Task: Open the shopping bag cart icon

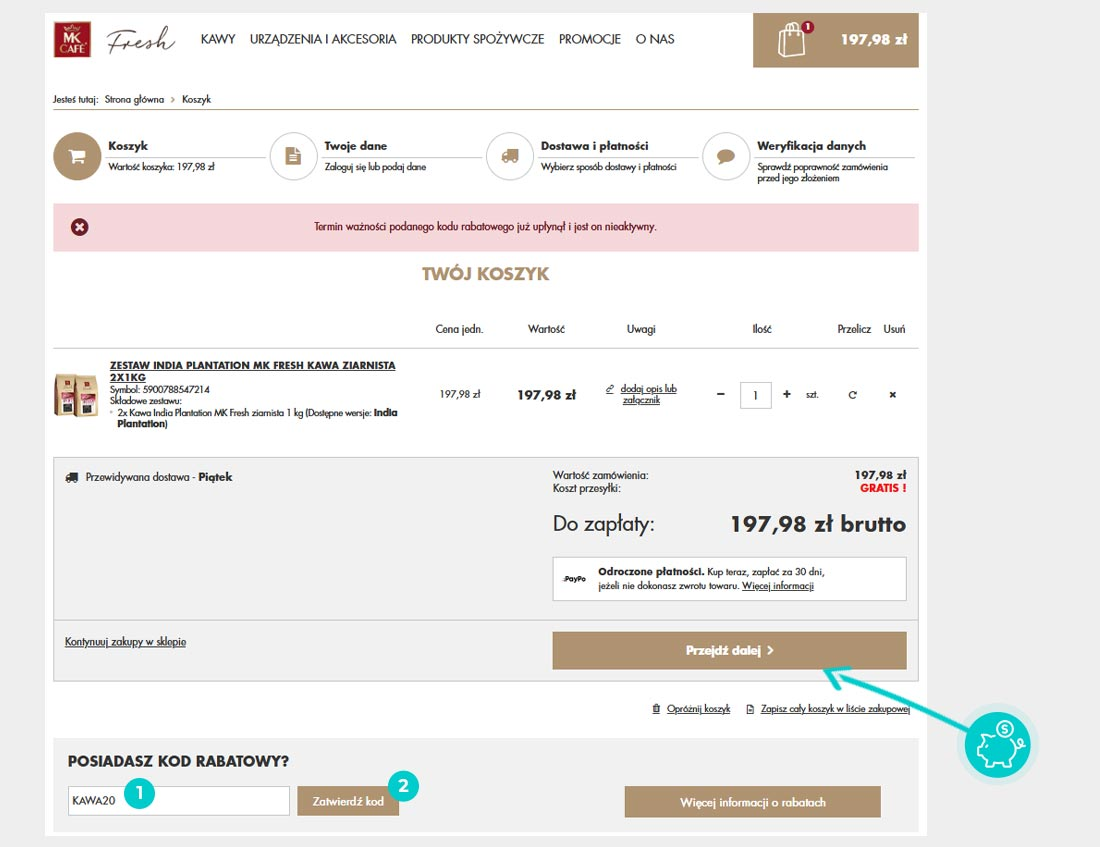Action: tap(792, 40)
